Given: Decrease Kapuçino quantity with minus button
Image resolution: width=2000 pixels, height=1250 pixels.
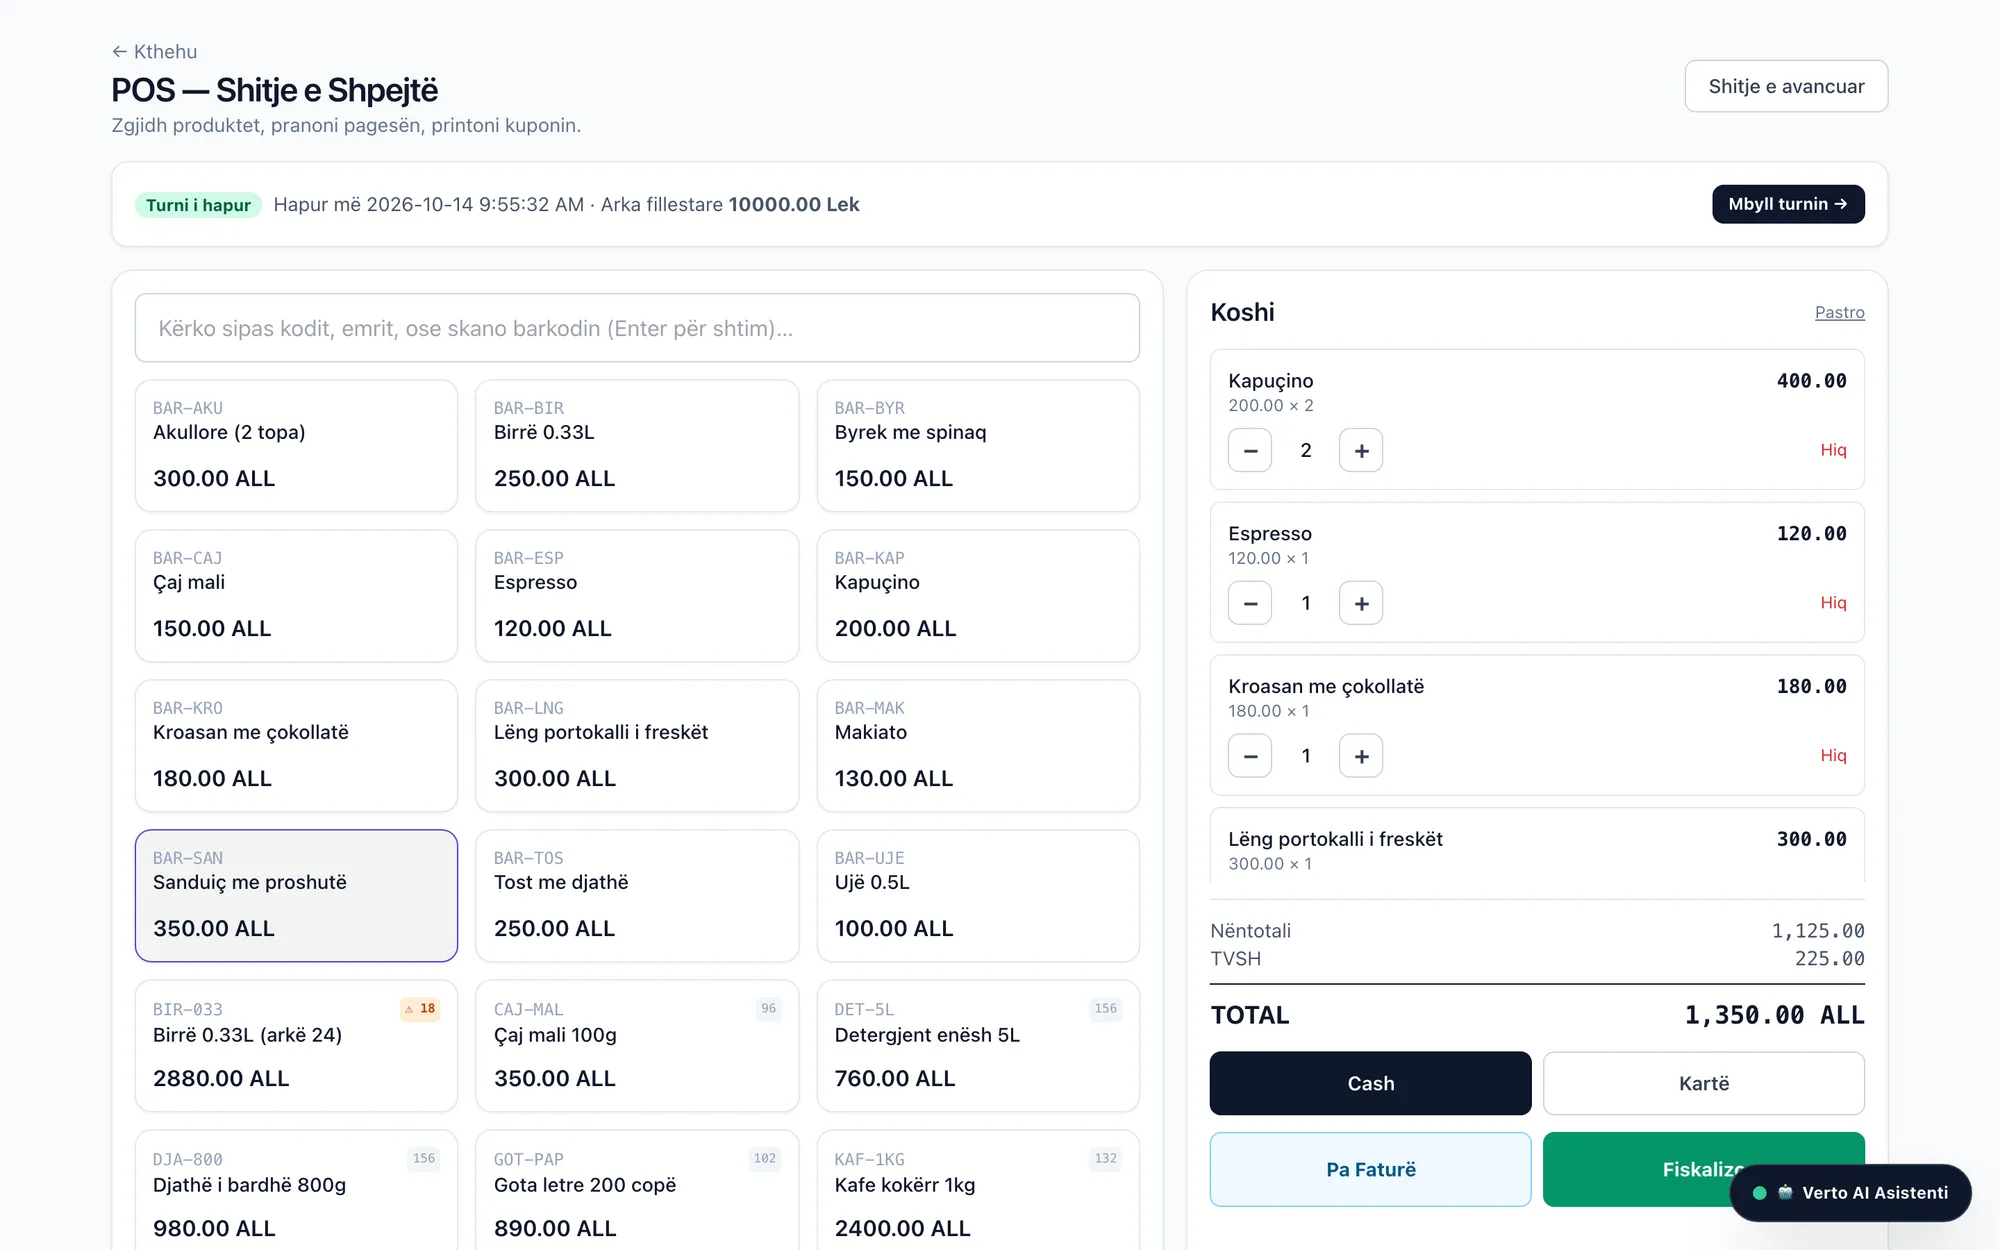Looking at the screenshot, I should point(1250,450).
